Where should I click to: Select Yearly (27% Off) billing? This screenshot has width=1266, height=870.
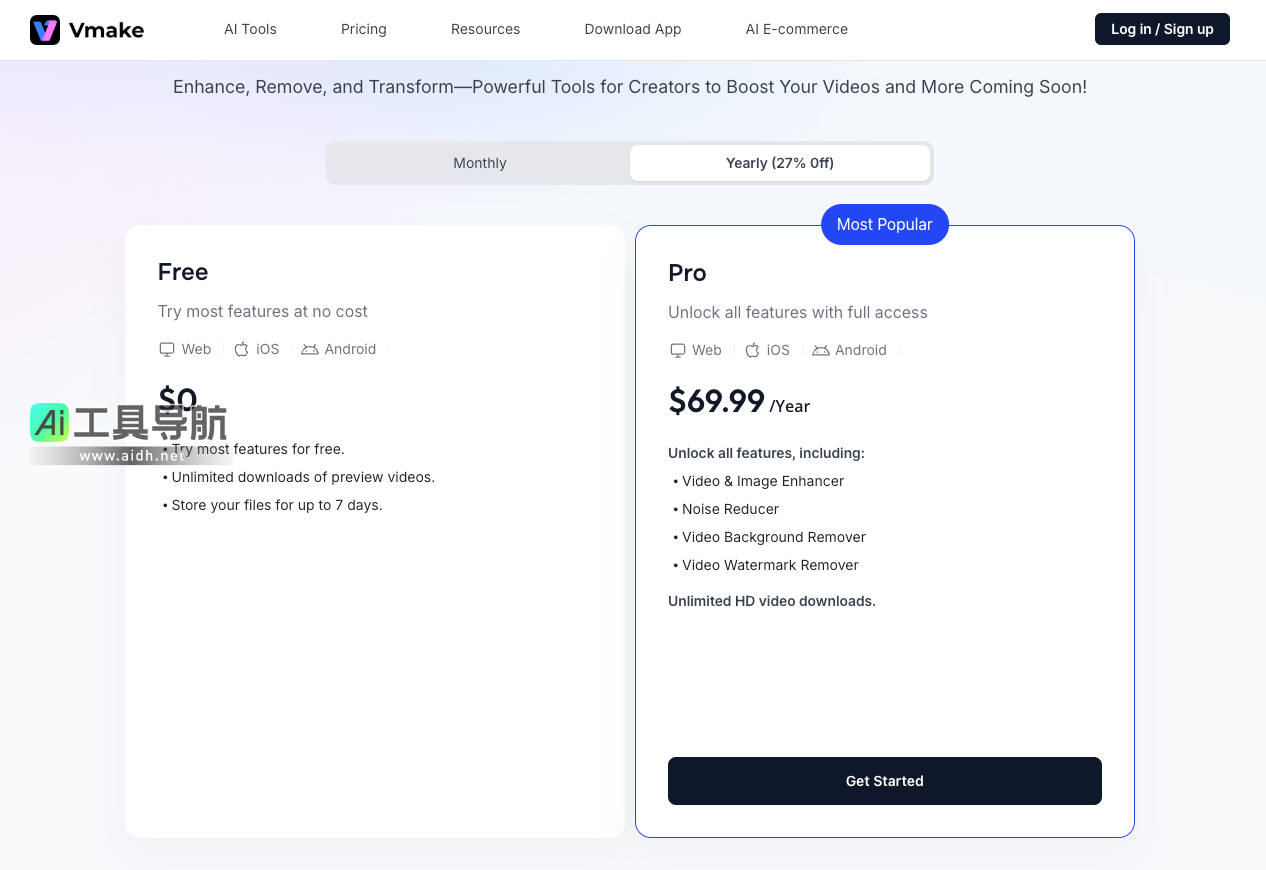(780, 163)
